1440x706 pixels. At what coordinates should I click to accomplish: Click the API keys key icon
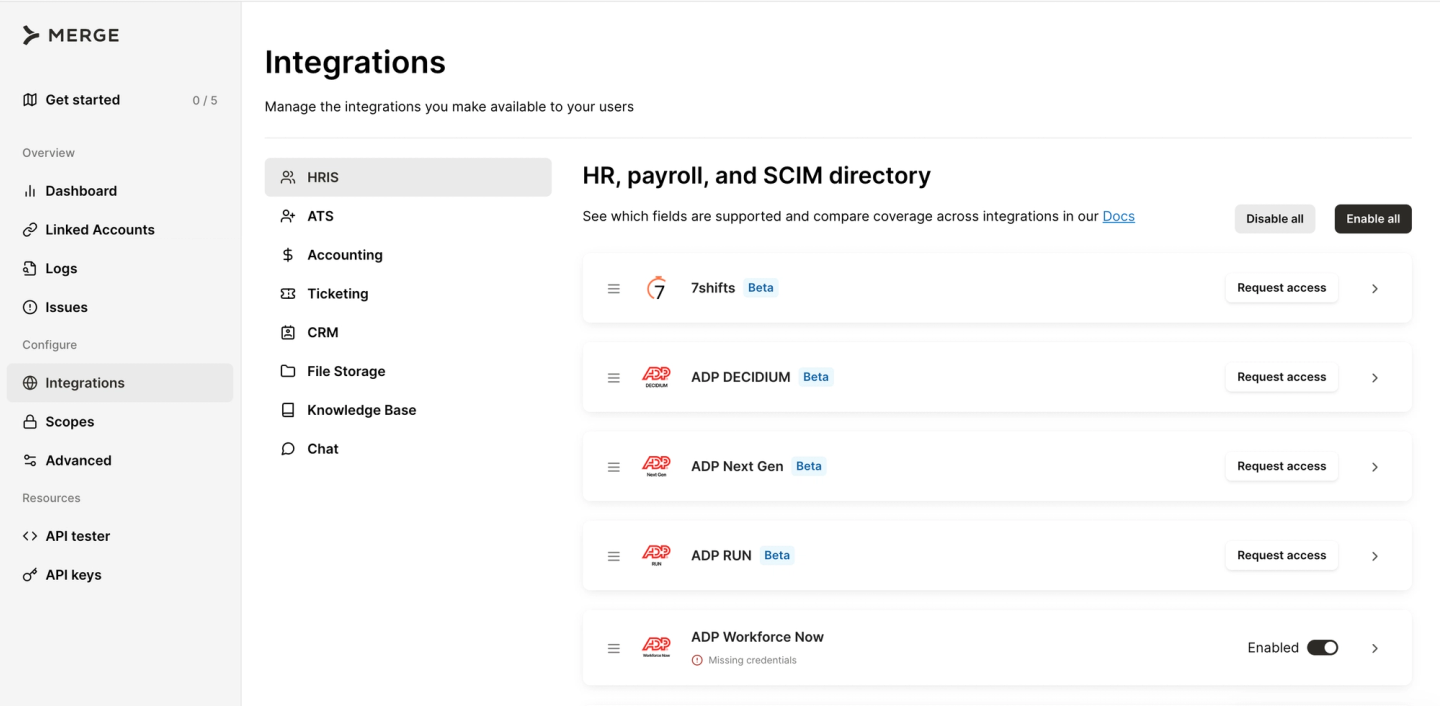(x=30, y=575)
